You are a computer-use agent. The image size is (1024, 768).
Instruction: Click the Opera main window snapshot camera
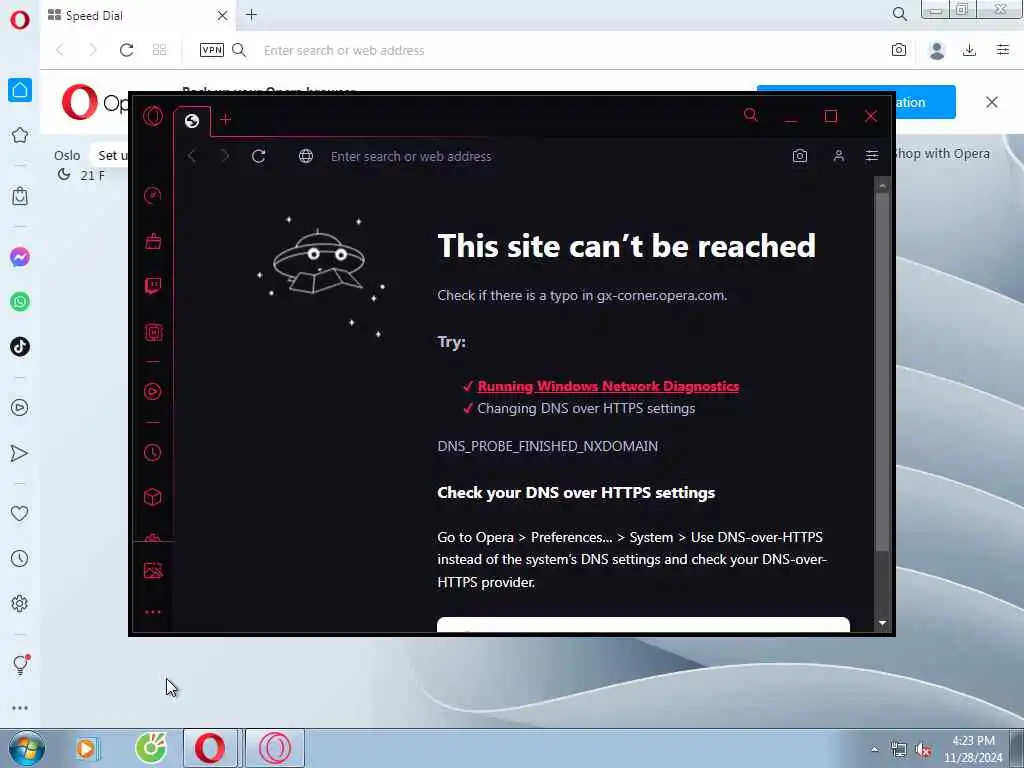[899, 50]
